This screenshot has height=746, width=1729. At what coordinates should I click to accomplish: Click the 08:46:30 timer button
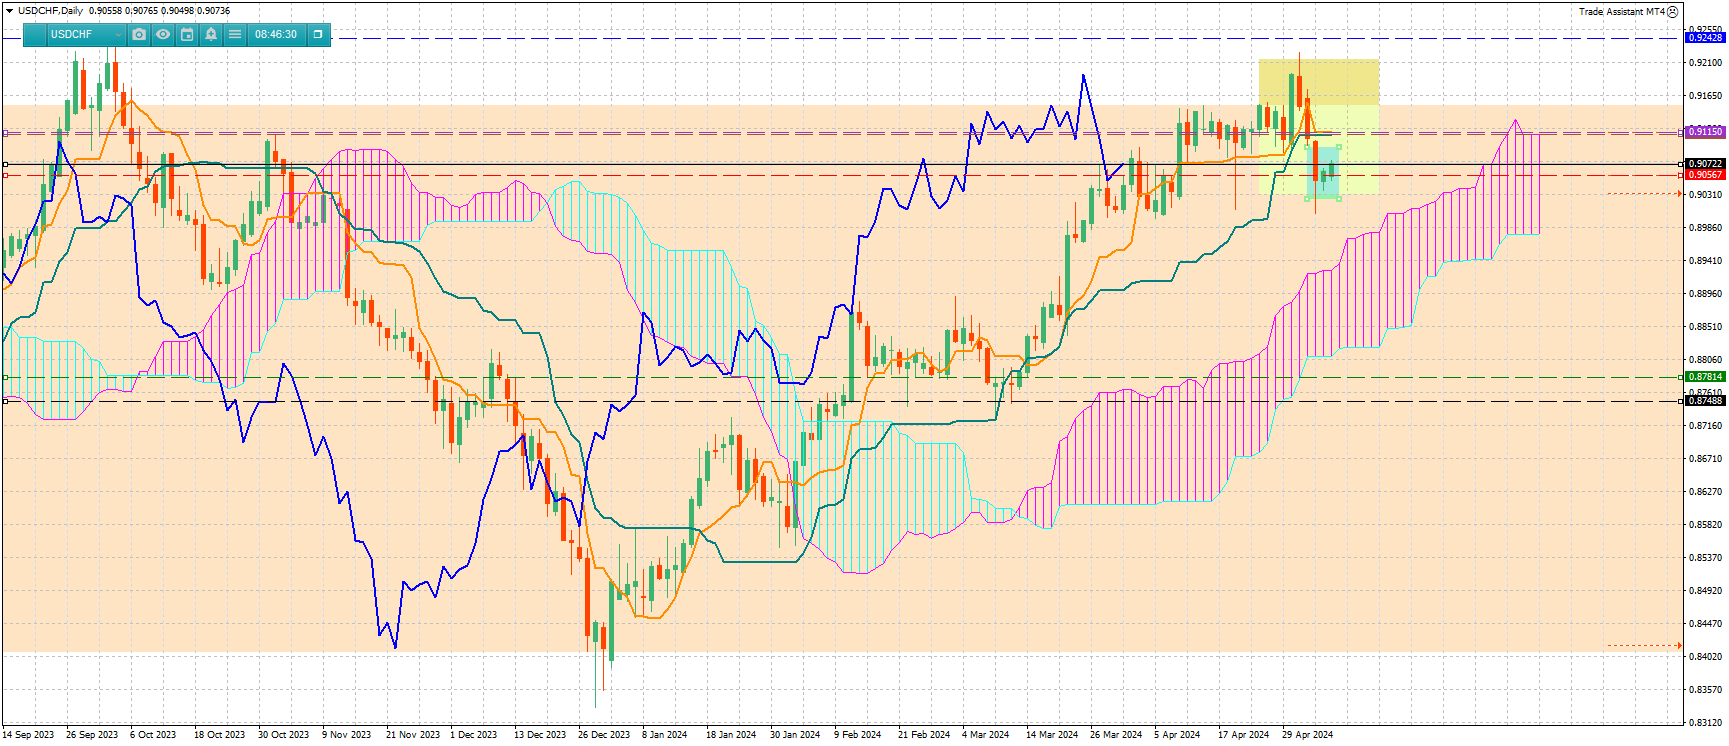(276, 35)
